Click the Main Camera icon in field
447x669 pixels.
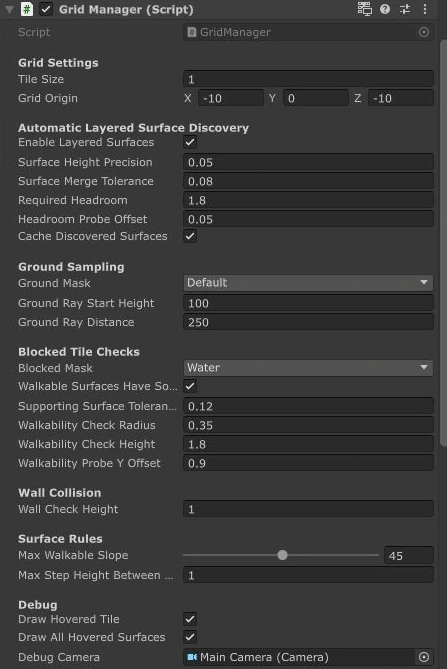[x=192, y=657]
